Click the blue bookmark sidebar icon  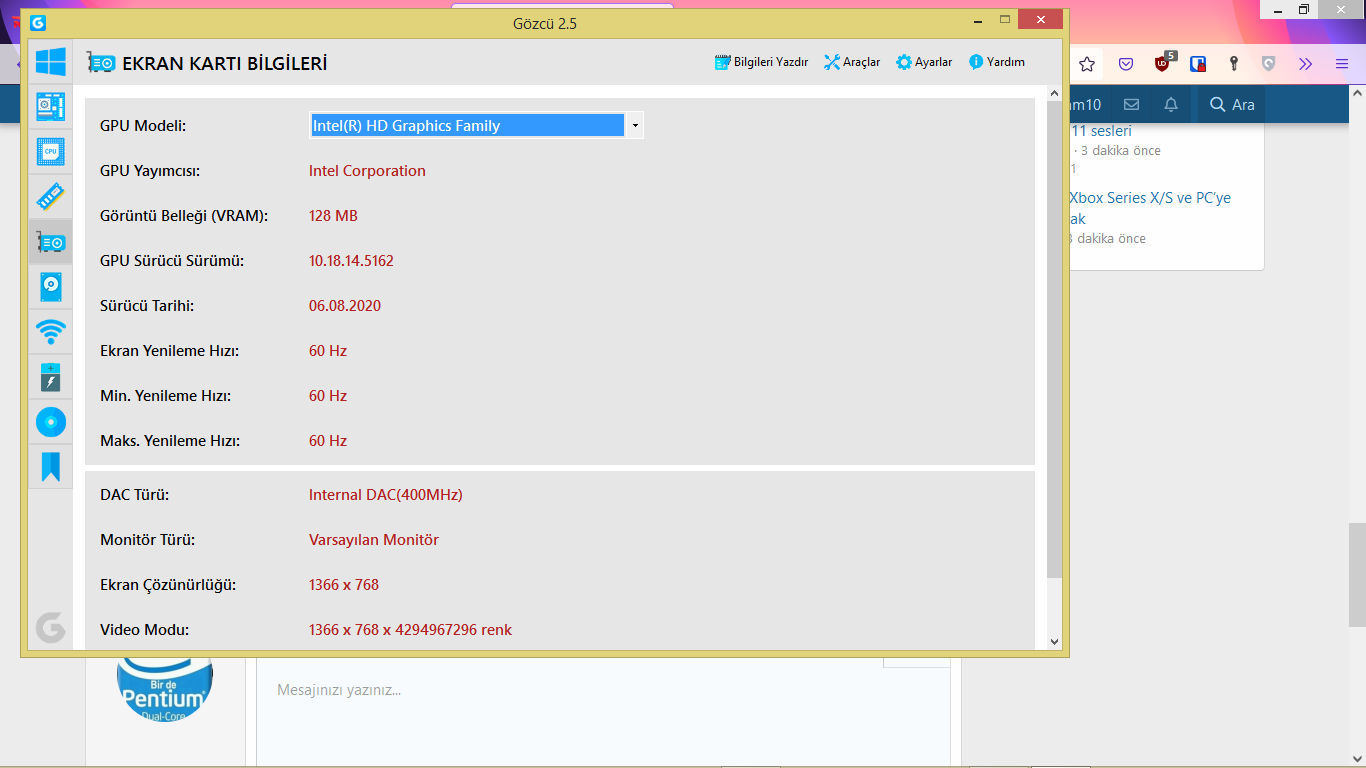(50, 467)
